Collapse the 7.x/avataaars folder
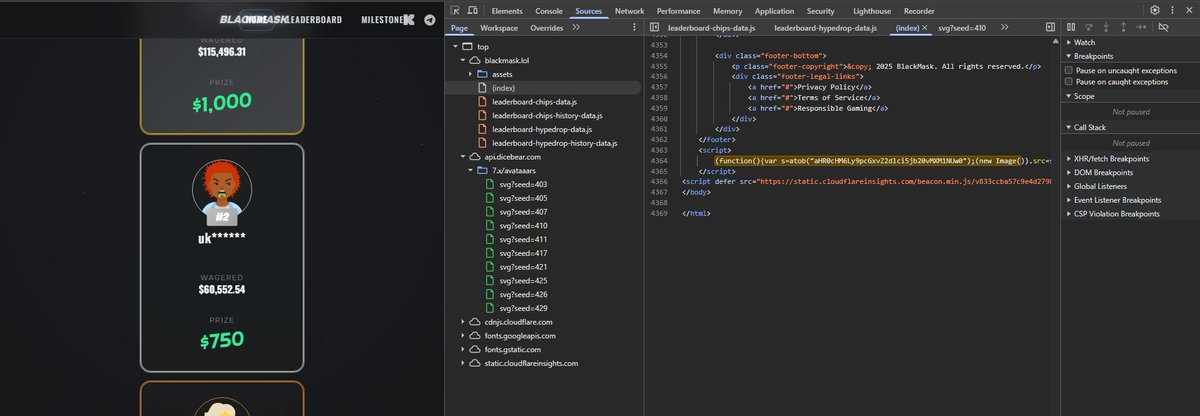Viewport: 1200px width, 416px height. [470, 171]
